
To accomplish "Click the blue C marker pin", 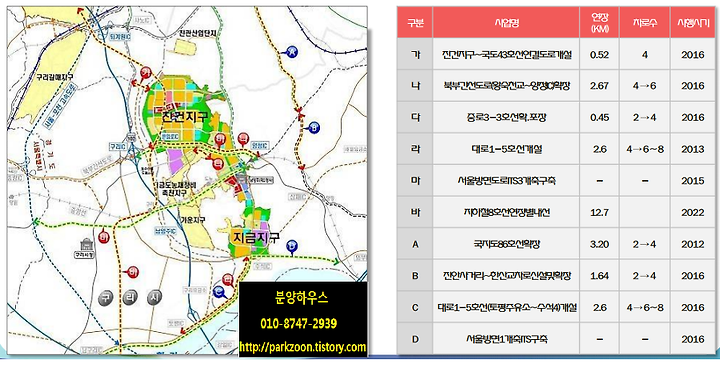I will tap(219, 291).
